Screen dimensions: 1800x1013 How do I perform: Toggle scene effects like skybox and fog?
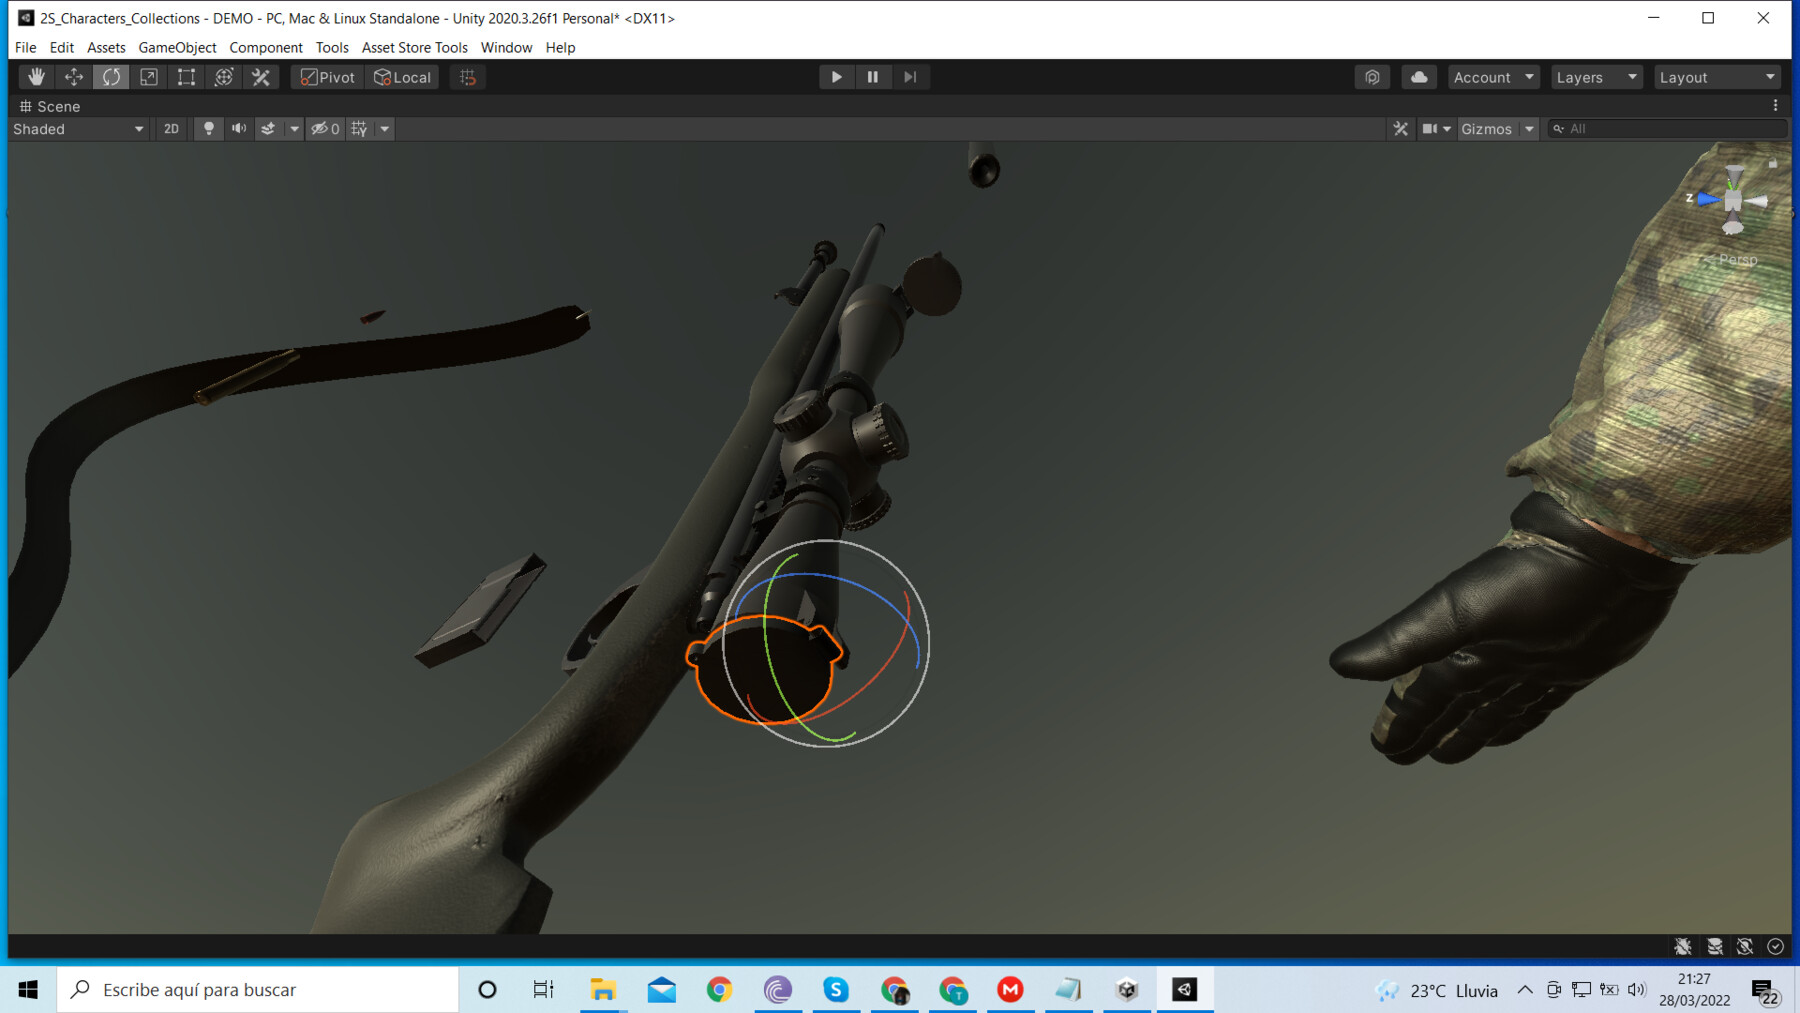point(268,129)
